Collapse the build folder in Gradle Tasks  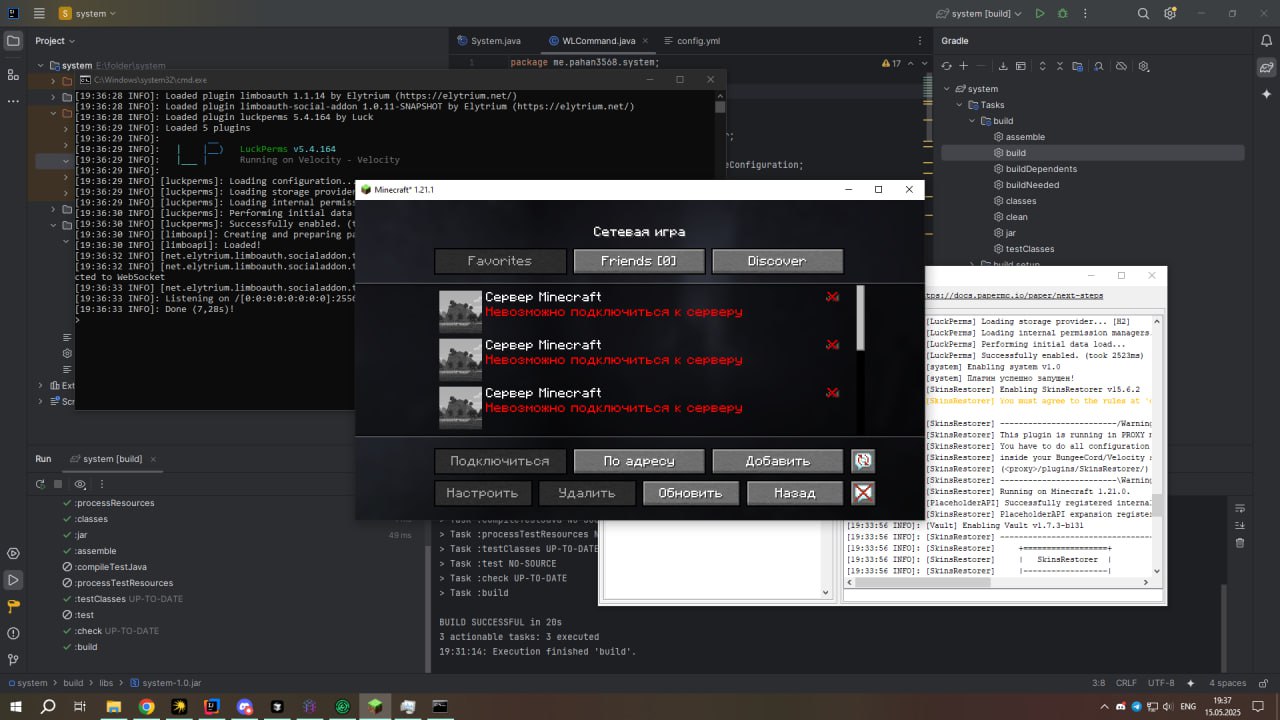coord(971,121)
